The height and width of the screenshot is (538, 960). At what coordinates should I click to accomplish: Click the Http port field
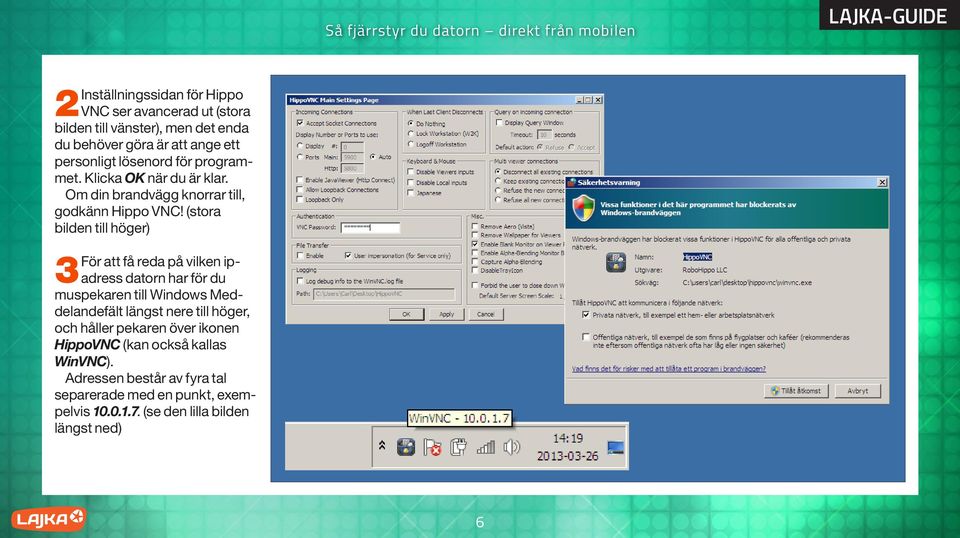pos(352,168)
